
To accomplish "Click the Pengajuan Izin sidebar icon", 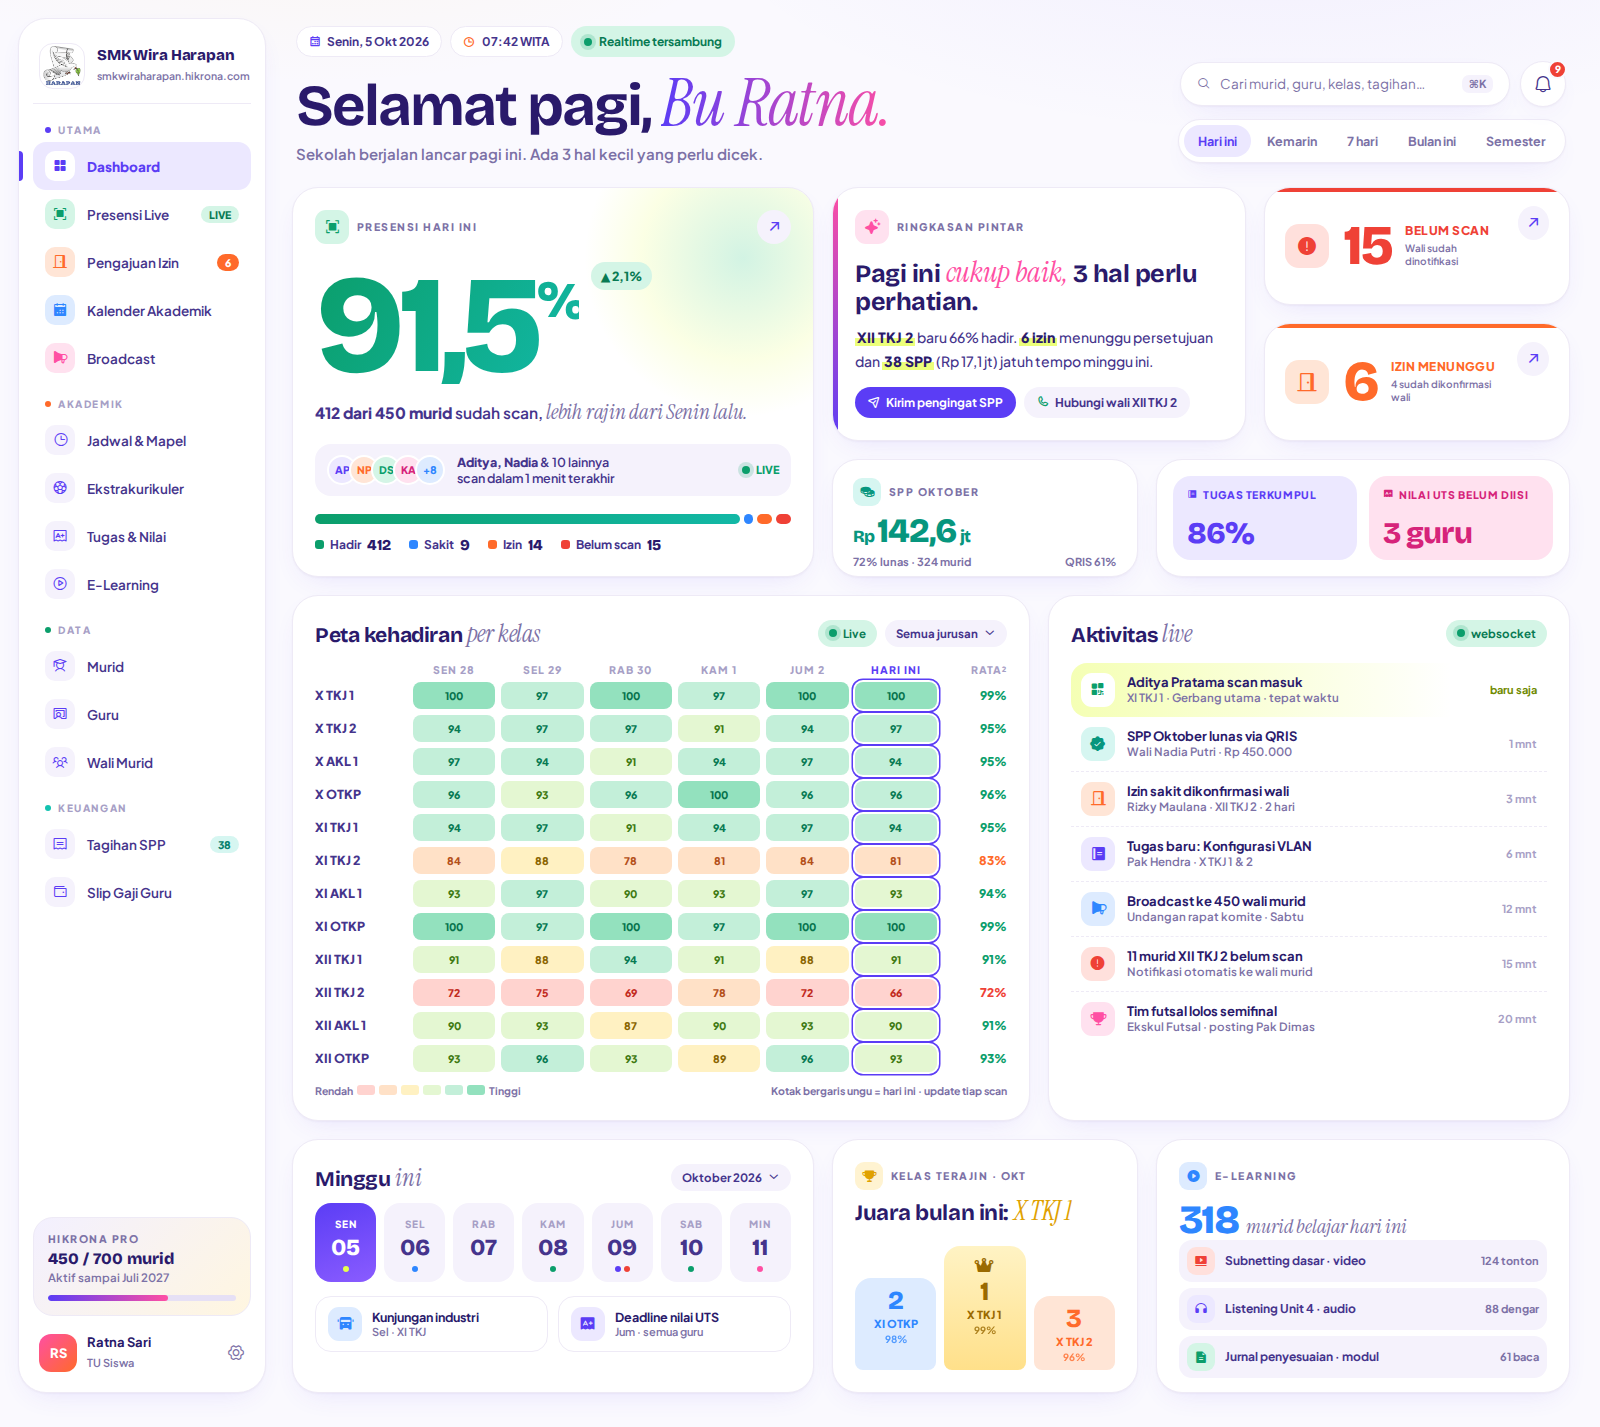I will pos(60,262).
